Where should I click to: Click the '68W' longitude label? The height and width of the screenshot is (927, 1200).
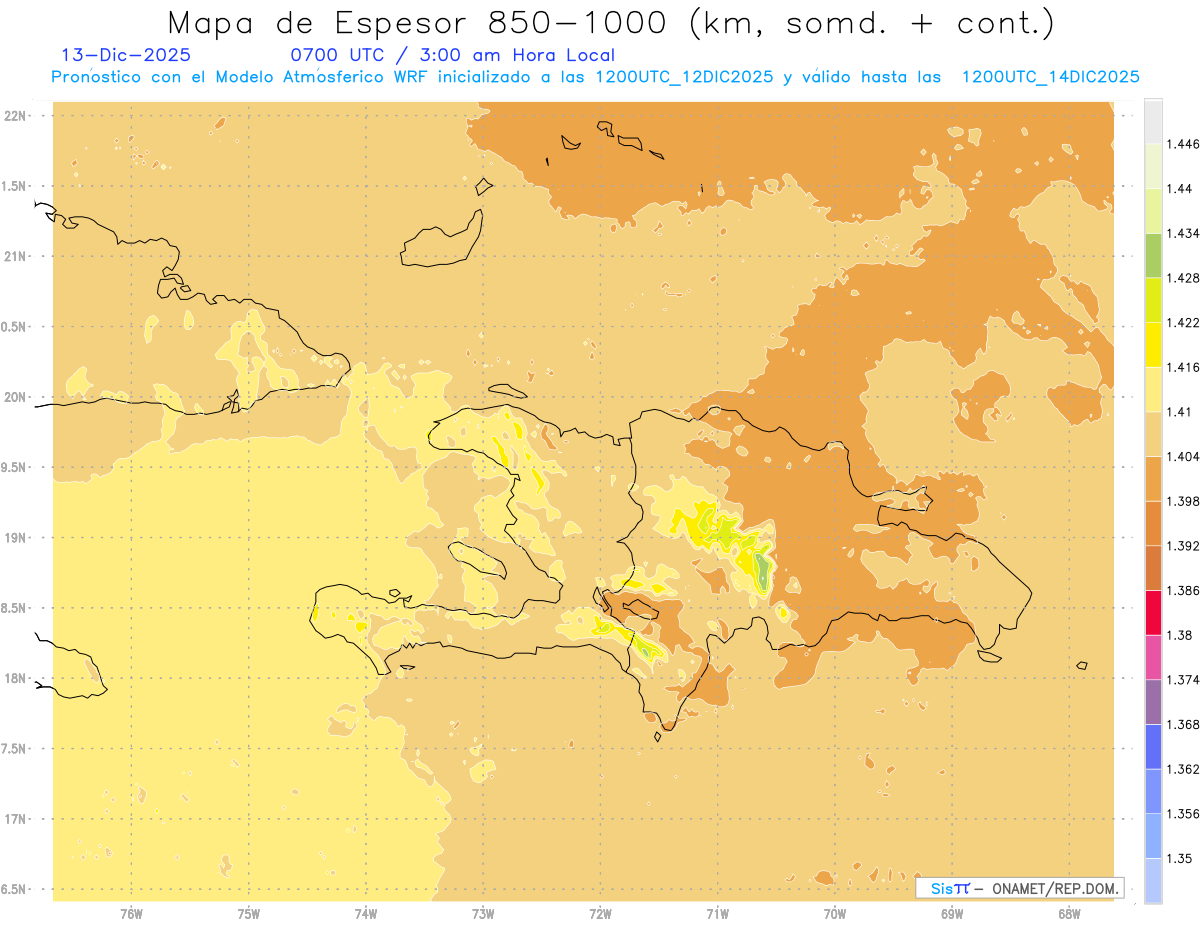[x=1069, y=913]
